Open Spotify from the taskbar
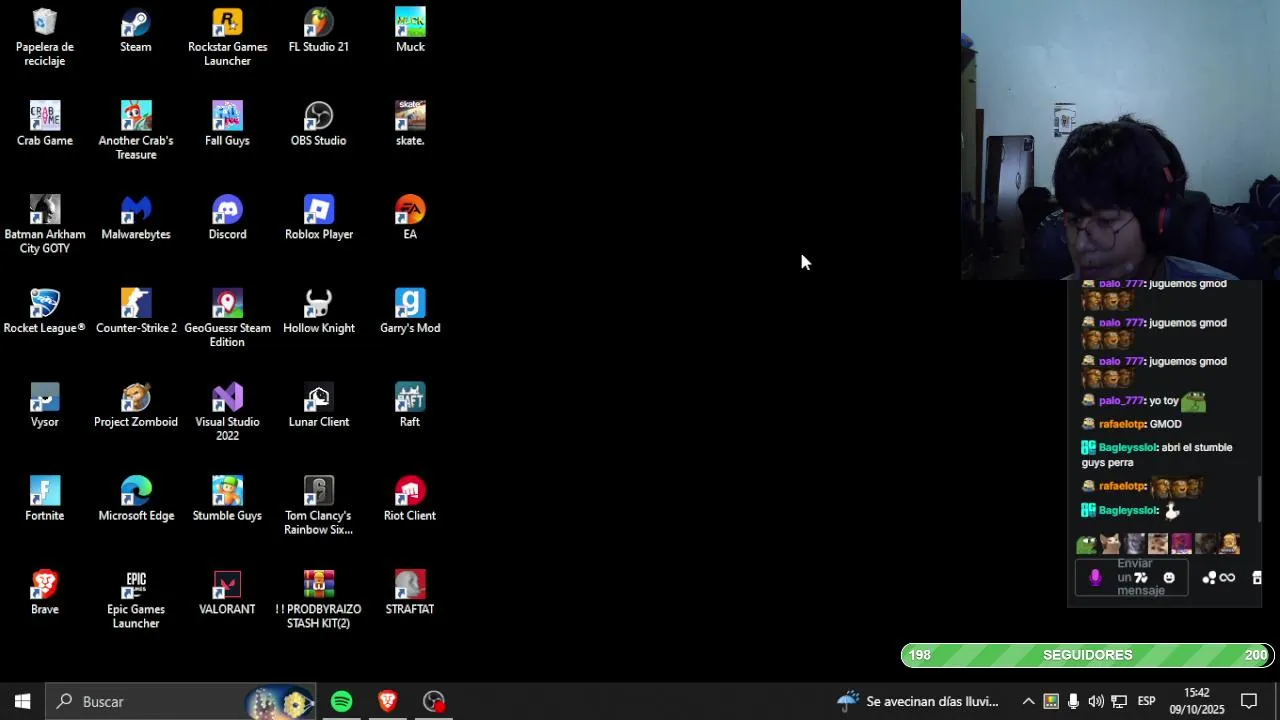1280x720 pixels. click(342, 701)
